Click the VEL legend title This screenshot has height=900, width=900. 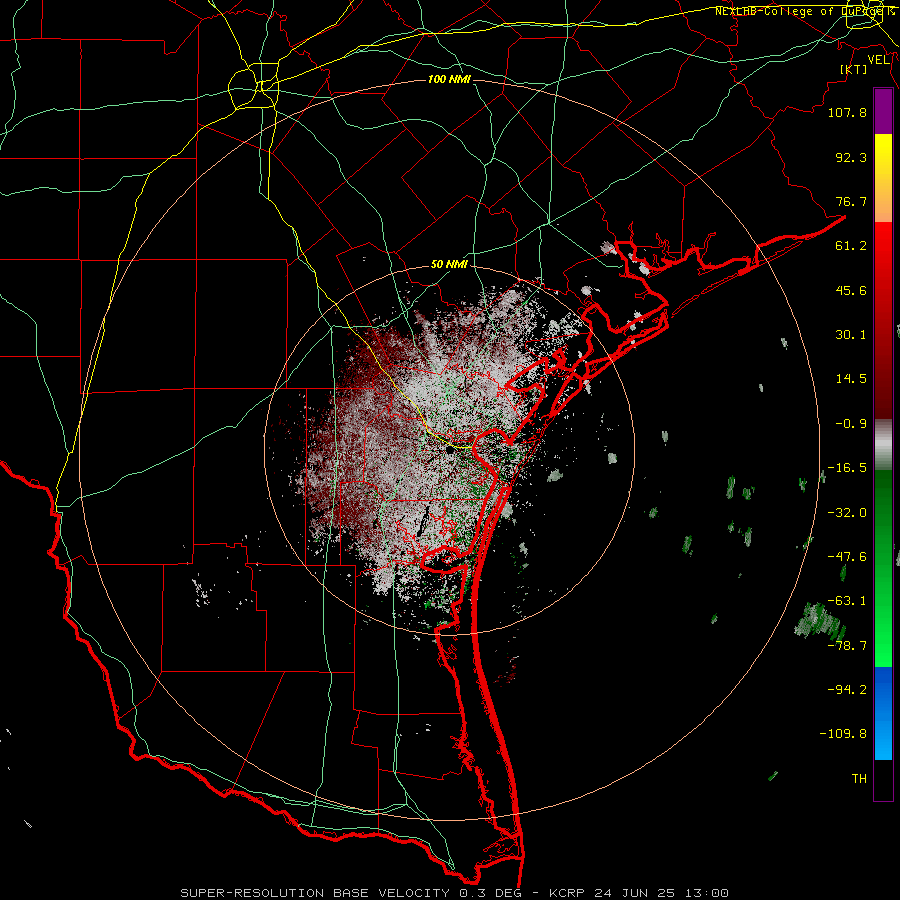(878, 60)
